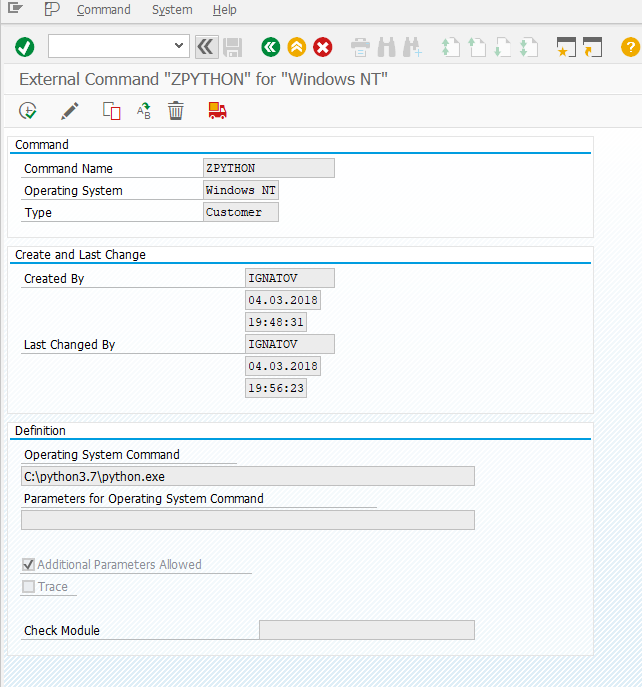Click the Check Module label

(62, 630)
